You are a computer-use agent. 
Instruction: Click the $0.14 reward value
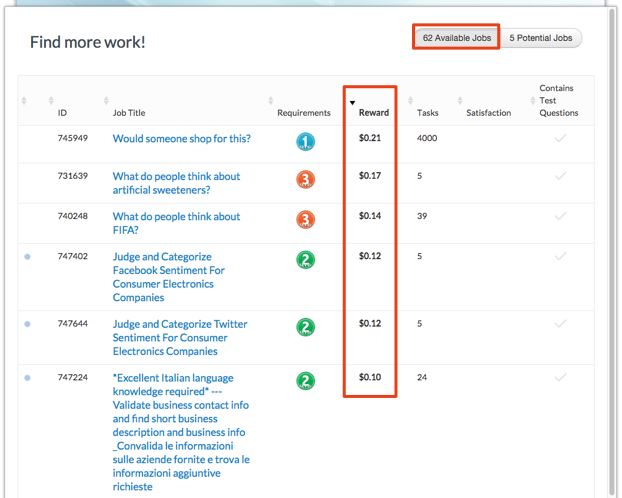pos(370,216)
